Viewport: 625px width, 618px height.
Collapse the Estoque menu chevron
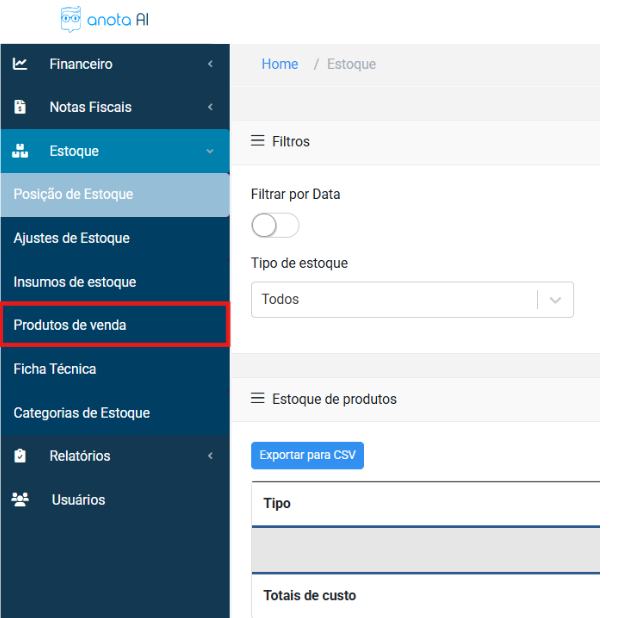[210, 151]
